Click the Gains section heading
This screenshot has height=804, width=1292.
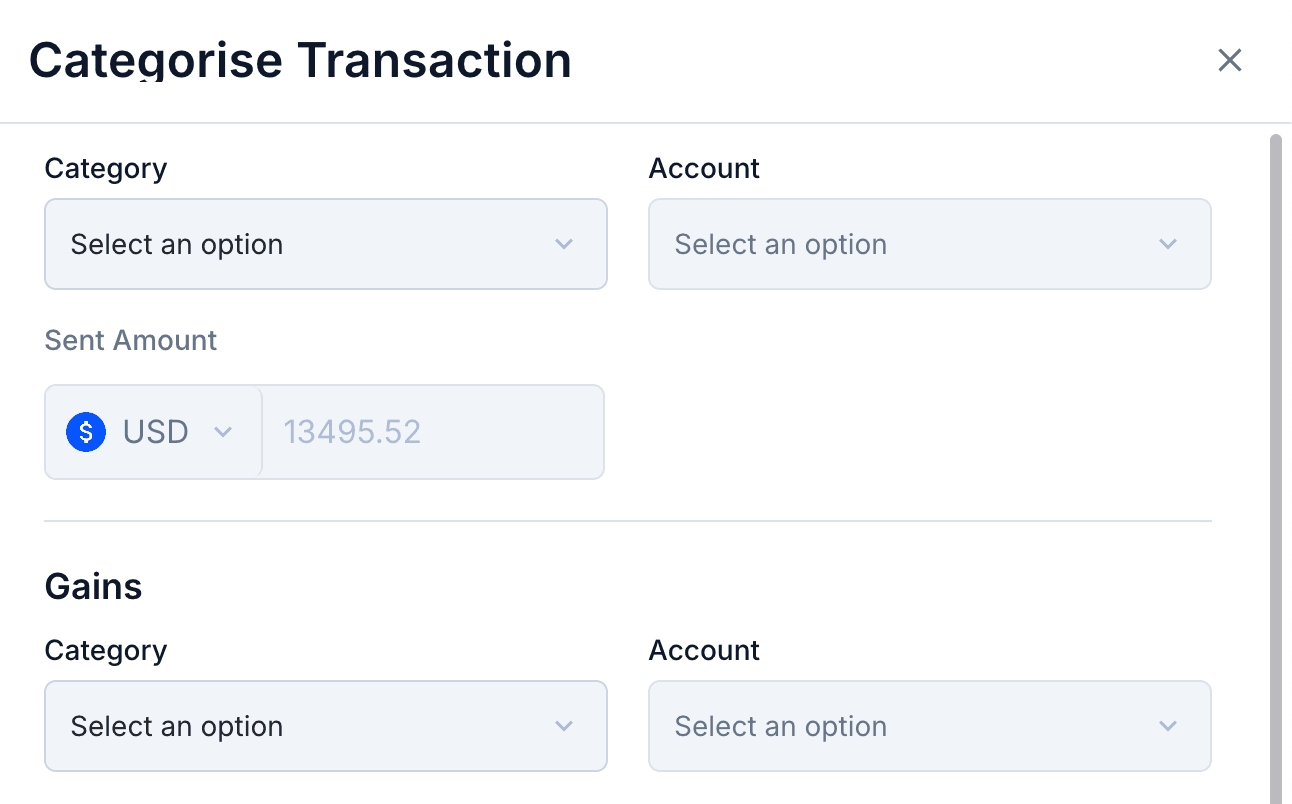point(92,586)
